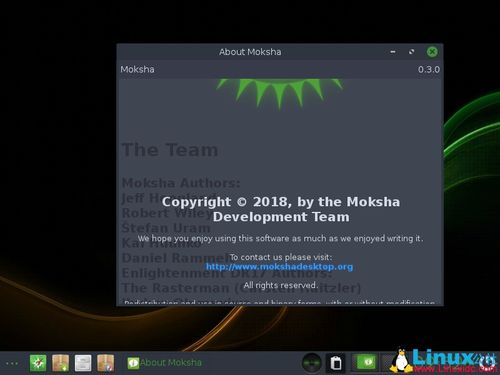Switch to the green active pager desktop
This screenshot has height=375, width=500.
tap(366, 362)
